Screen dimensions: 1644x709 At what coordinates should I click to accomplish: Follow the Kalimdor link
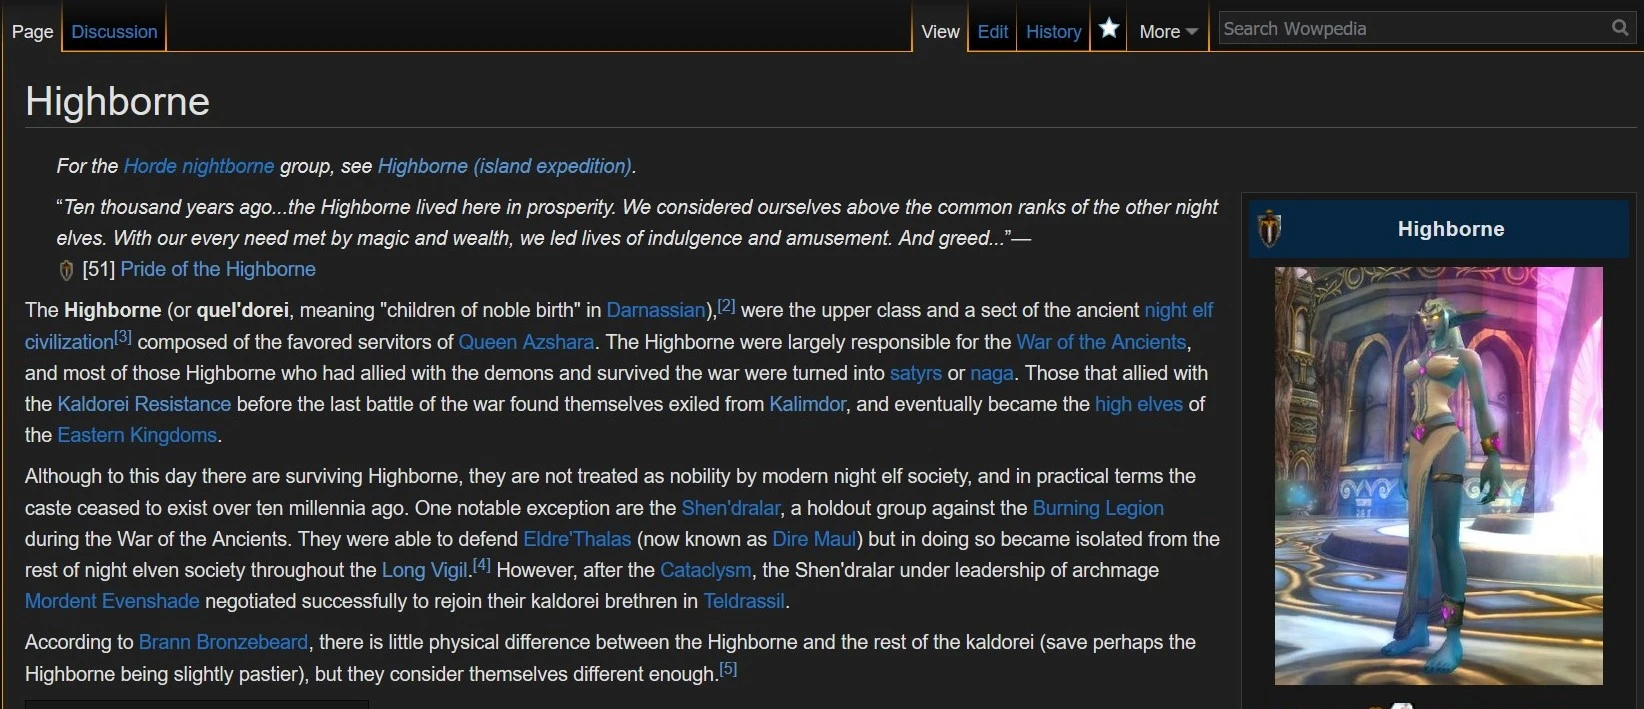pyautogui.click(x=807, y=404)
